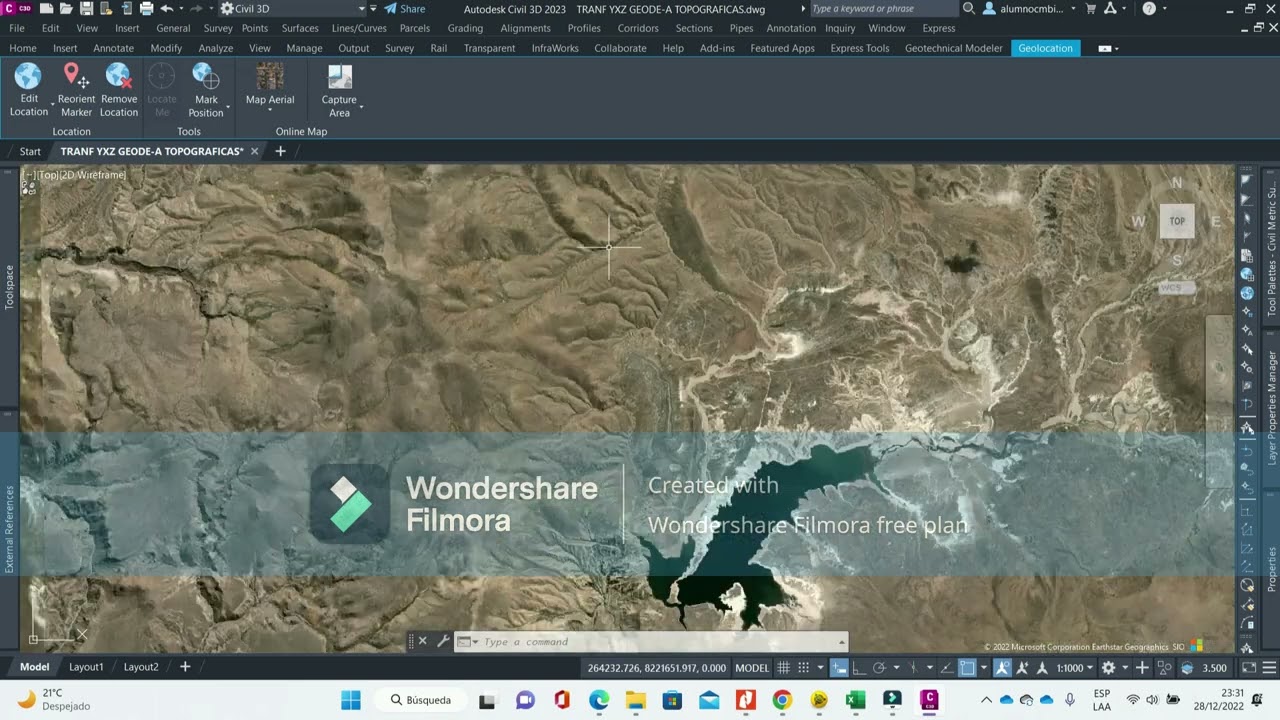Screen dimensions: 1280x720
Task: Close the command line with the X
Action: pos(422,642)
